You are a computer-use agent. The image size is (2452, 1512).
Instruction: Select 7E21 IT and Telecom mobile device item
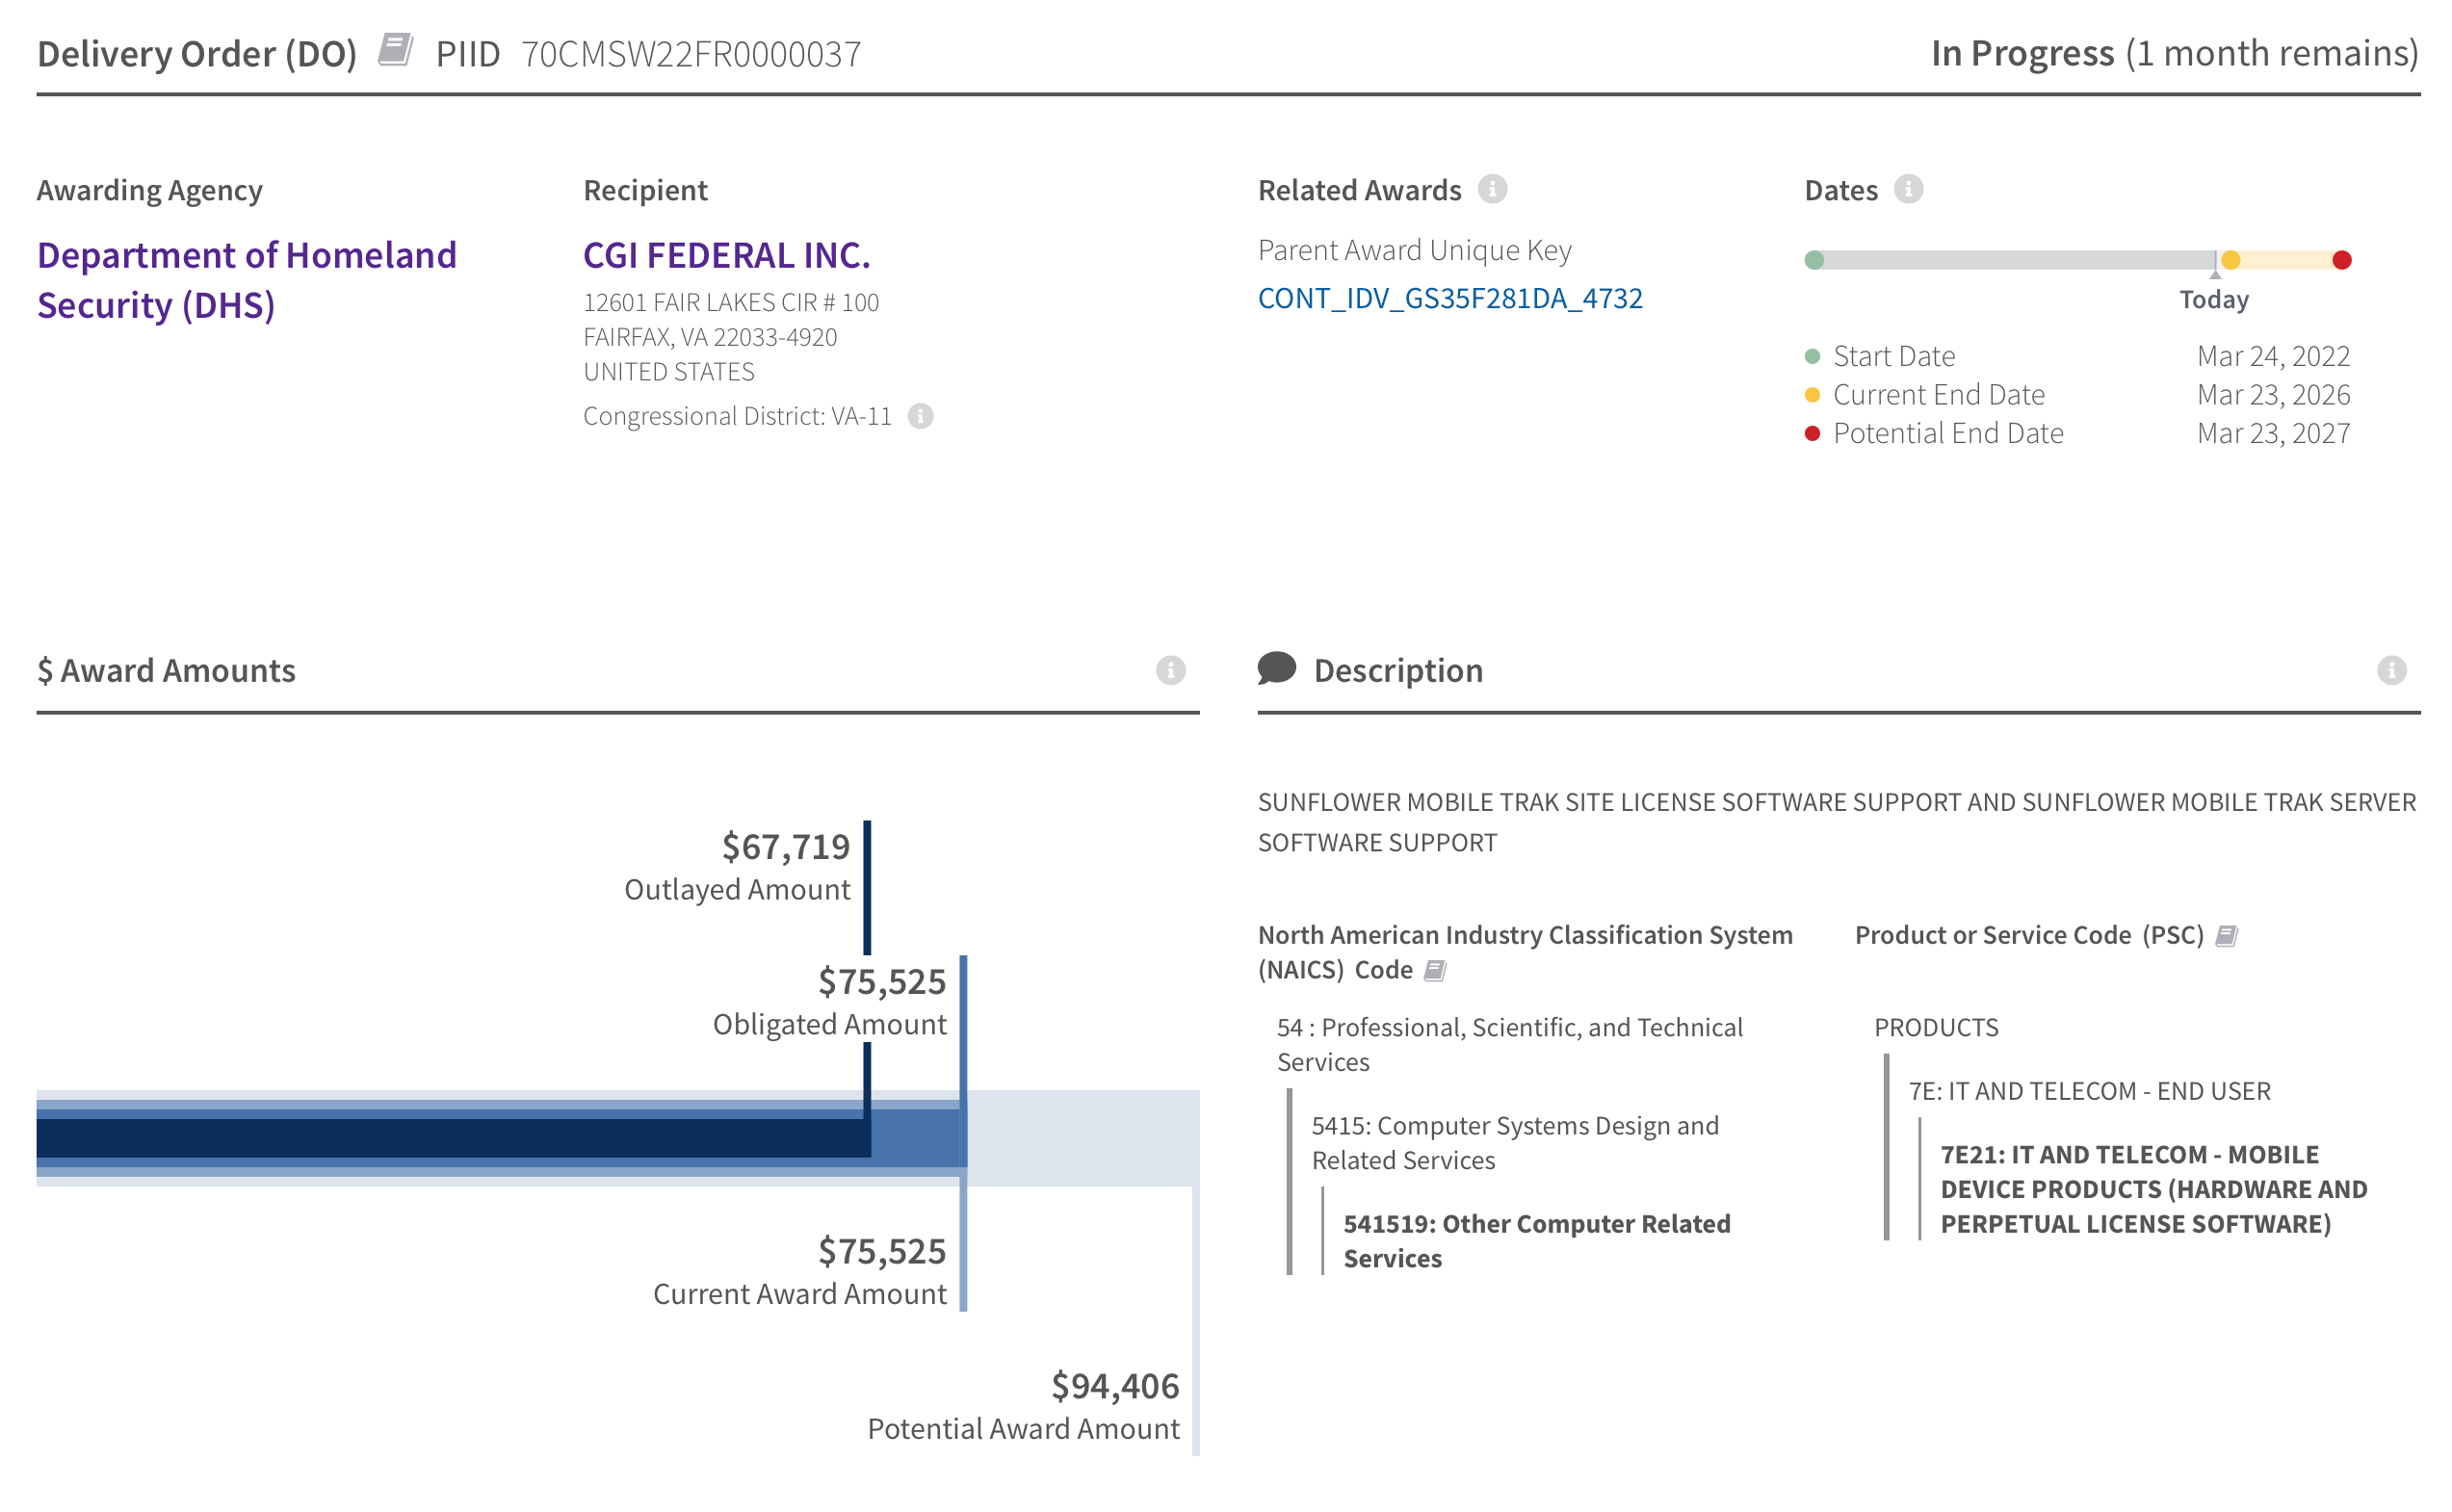coord(2152,1189)
